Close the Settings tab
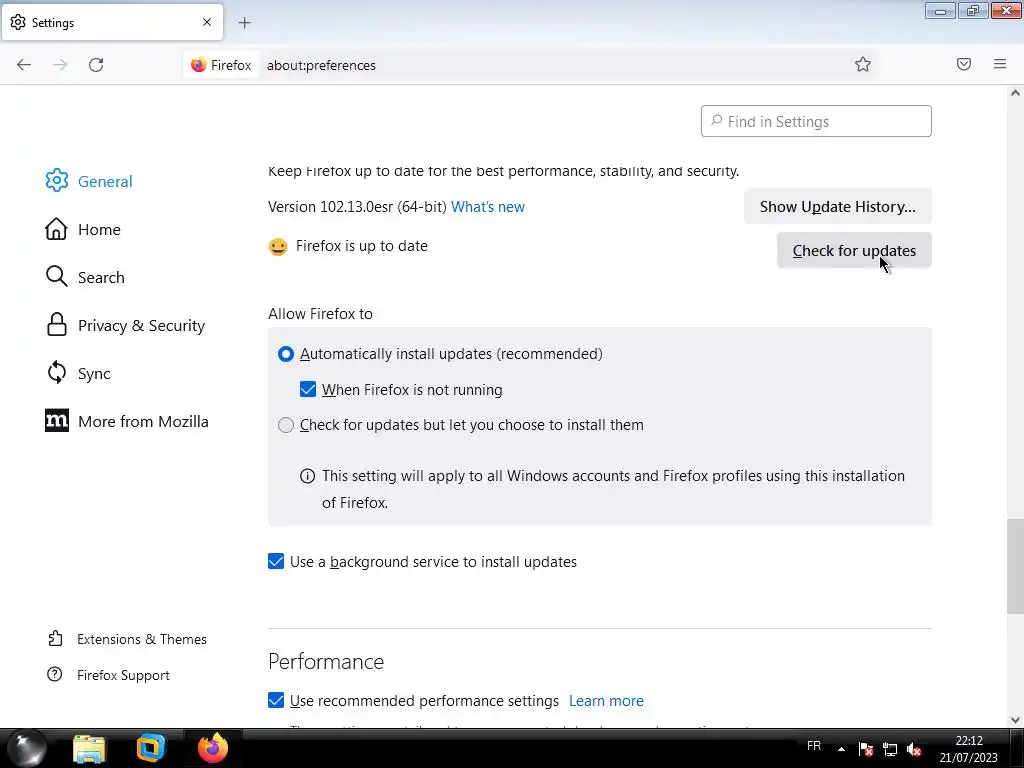 tap(207, 22)
